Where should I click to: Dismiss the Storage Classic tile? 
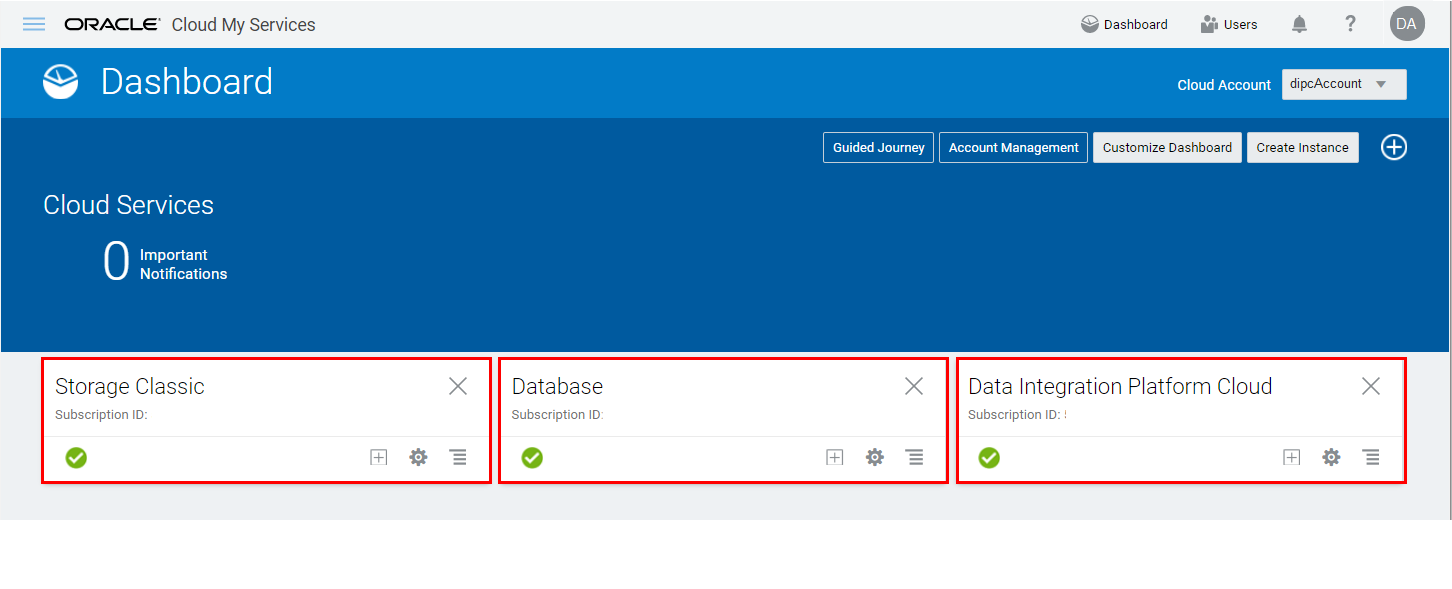(x=458, y=385)
